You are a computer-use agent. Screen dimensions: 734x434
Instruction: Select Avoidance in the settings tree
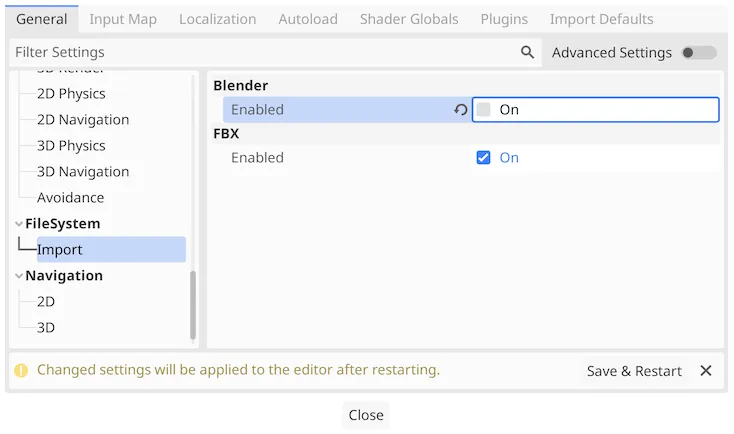pos(71,198)
